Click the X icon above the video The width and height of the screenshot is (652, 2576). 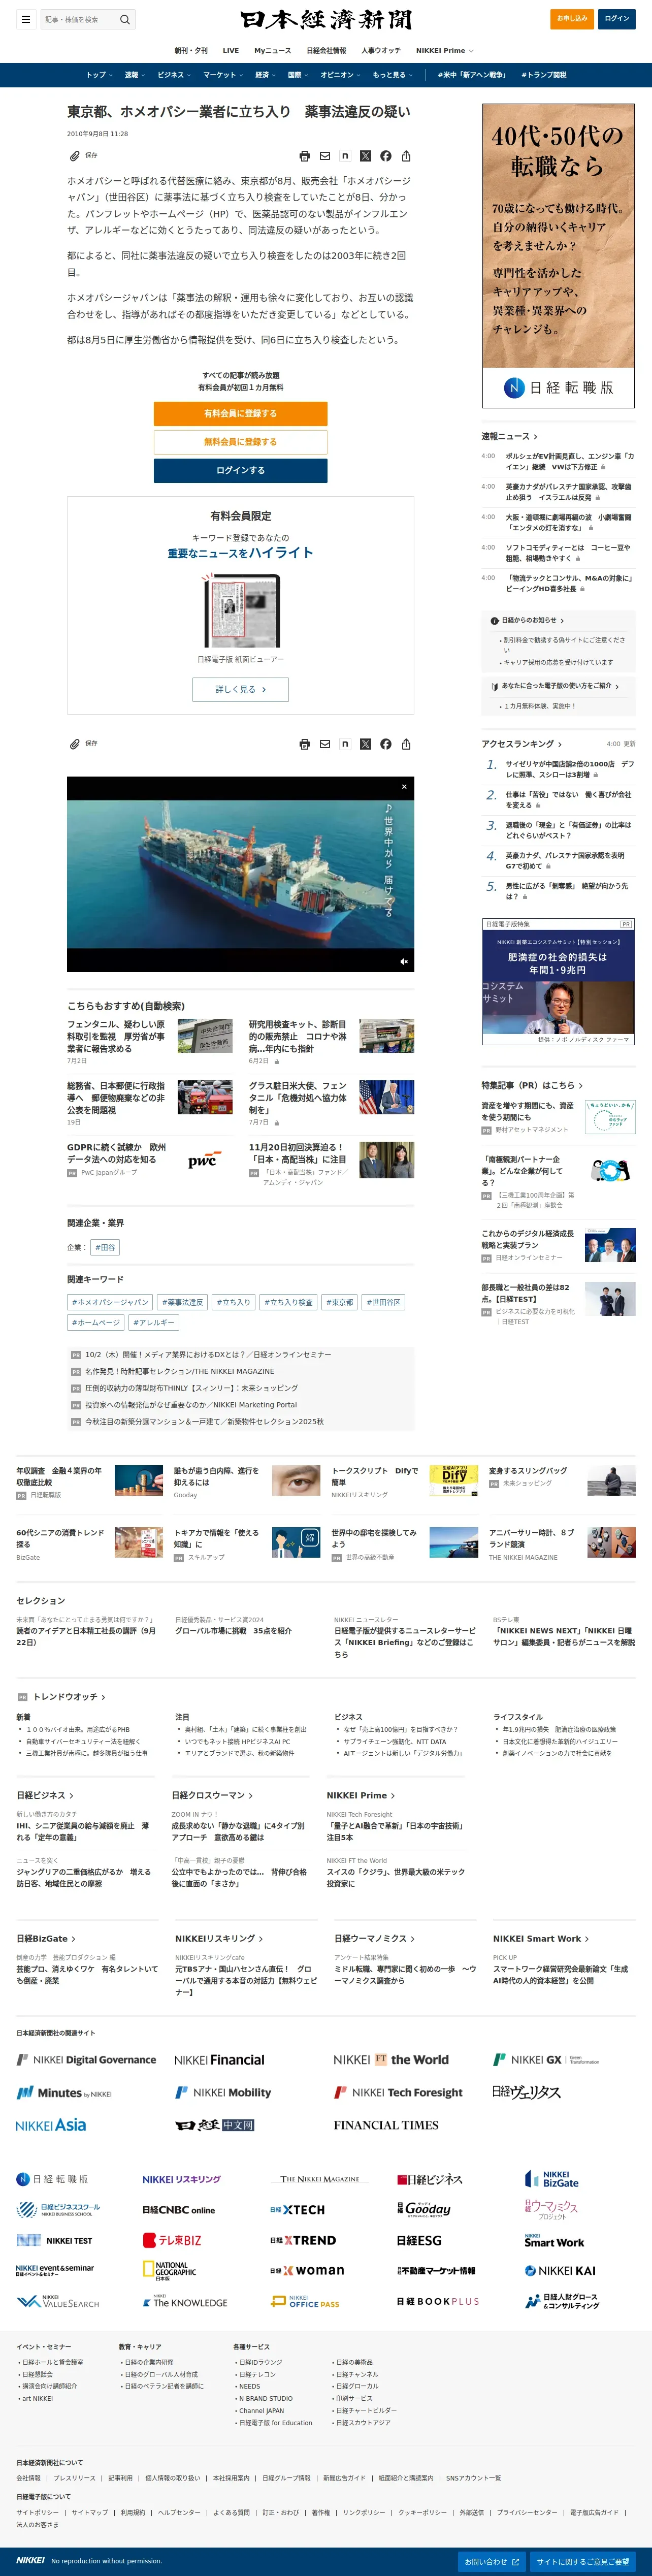pyautogui.click(x=365, y=744)
